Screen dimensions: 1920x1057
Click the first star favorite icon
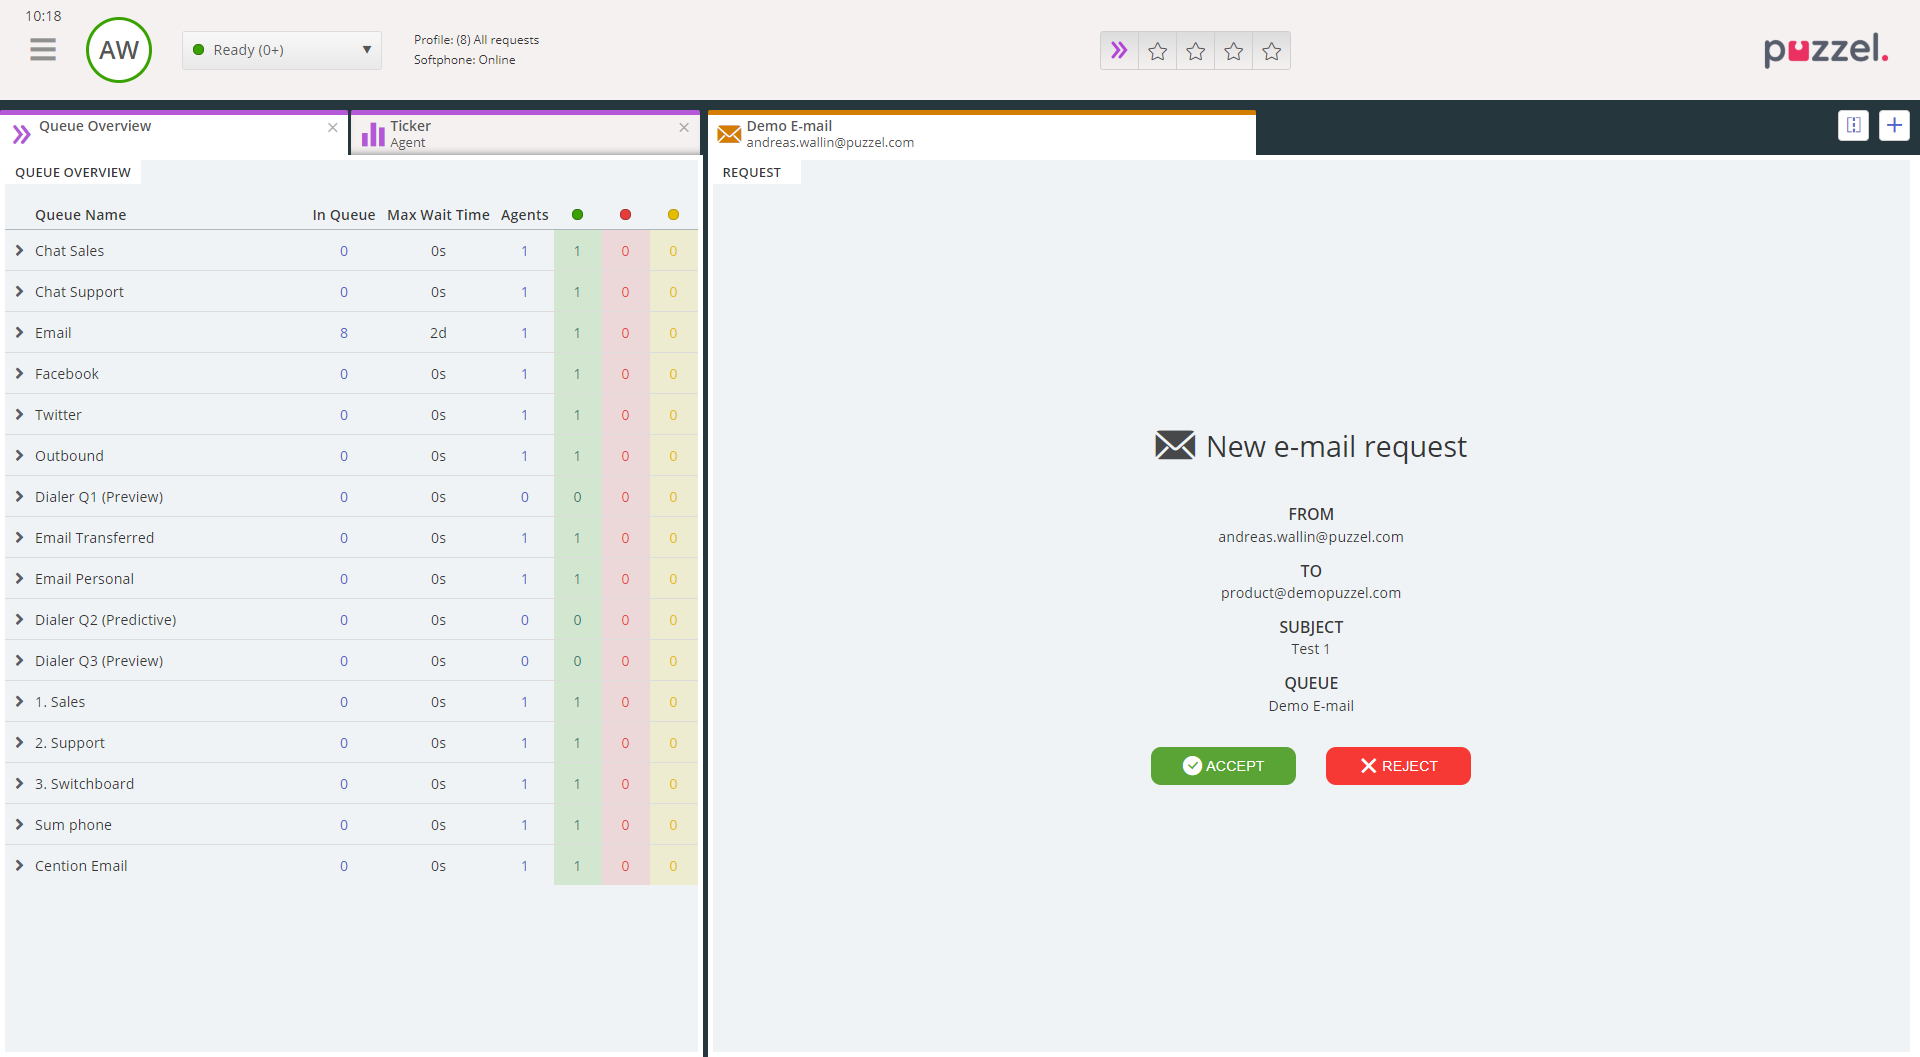click(1157, 51)
